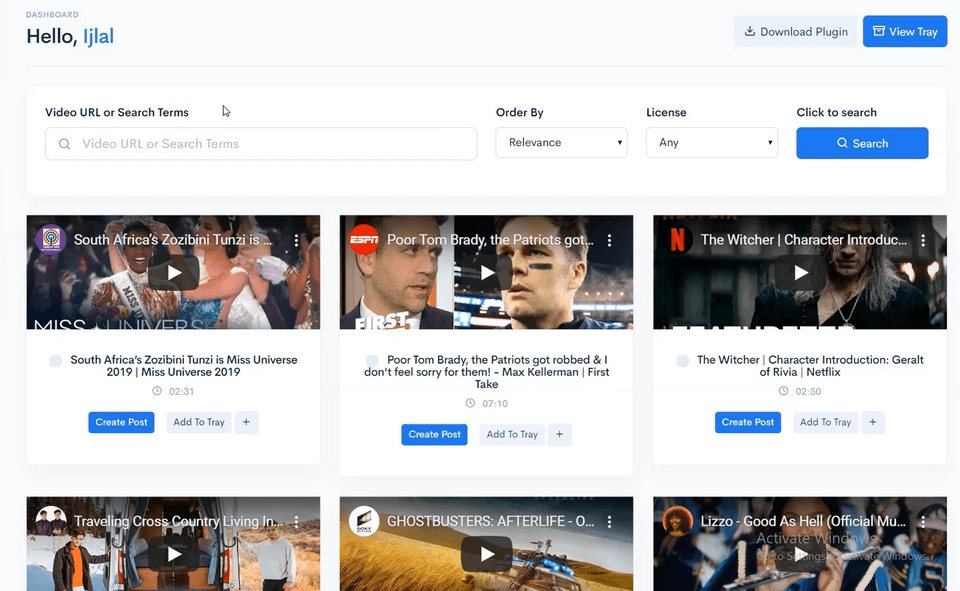Image resolution: width=960 pixels, height=591 pixels.
Task: Click the Video URL or Search Terms field
Action: tap(260, 143)
